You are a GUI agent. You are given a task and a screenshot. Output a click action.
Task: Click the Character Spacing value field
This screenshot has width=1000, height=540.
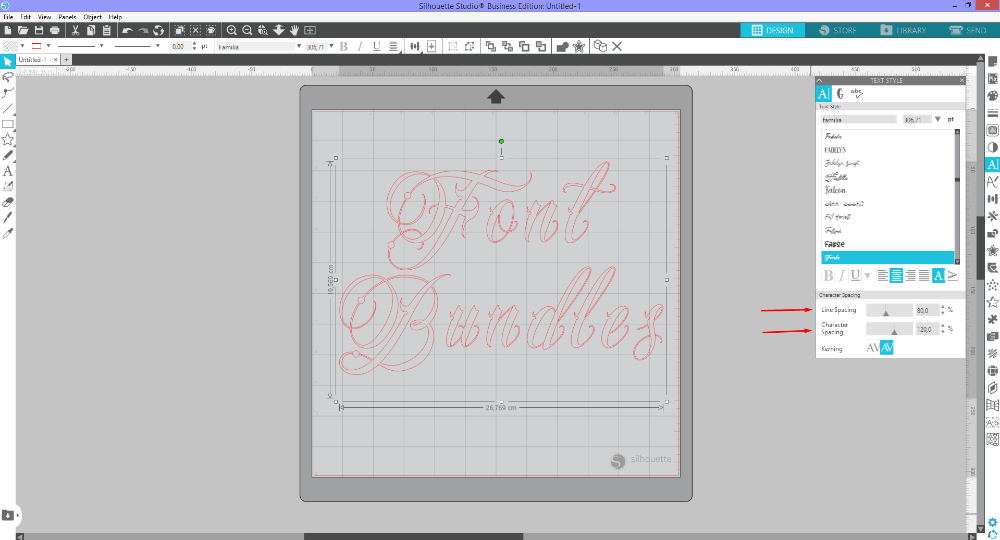tap(927, 329)
